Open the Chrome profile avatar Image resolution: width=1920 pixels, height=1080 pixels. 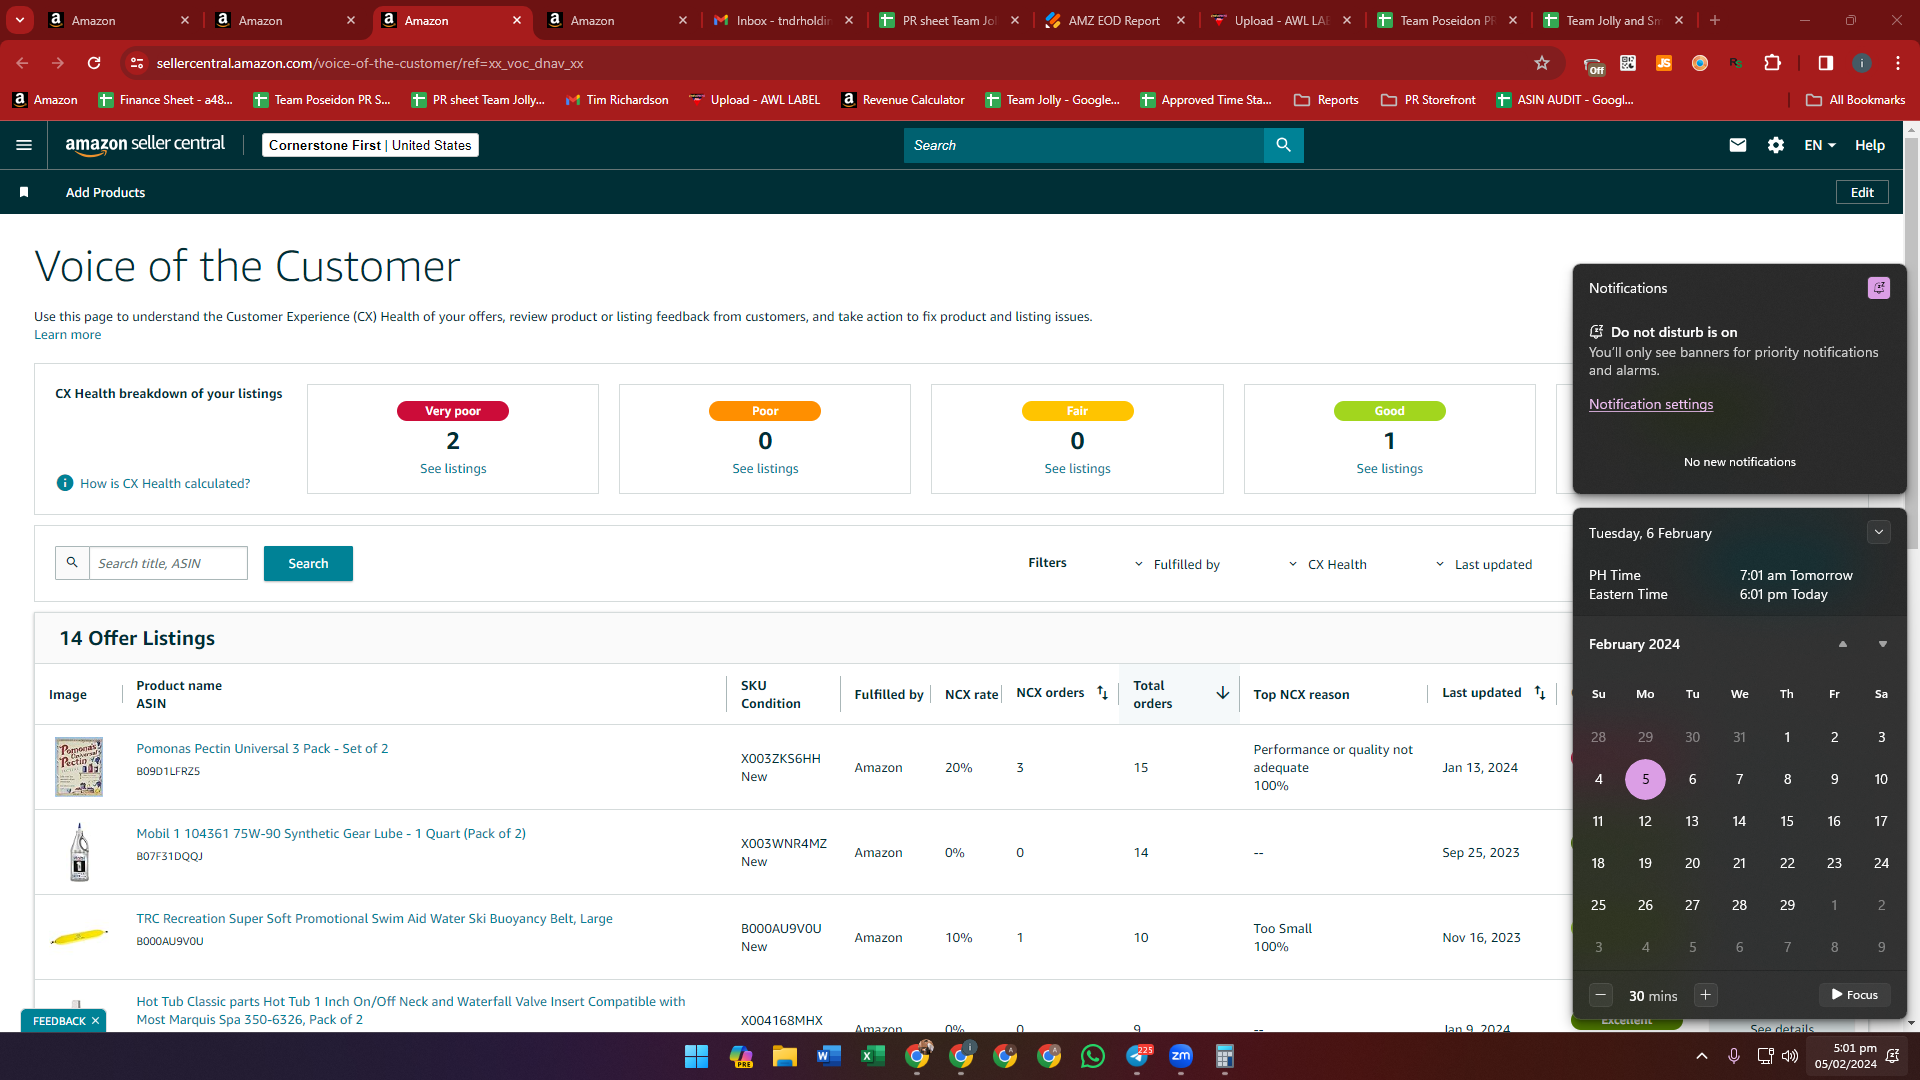(x=1862, y=63)
